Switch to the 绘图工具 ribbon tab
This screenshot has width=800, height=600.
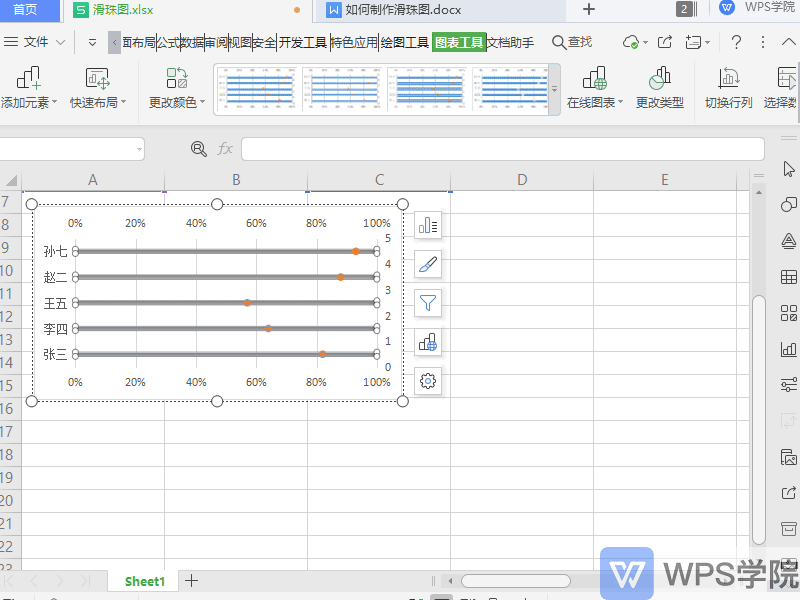[405, 42]
